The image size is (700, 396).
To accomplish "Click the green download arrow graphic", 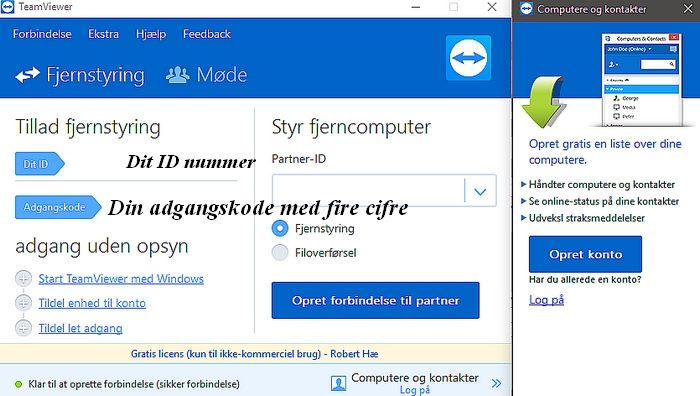I will (543, 102).
